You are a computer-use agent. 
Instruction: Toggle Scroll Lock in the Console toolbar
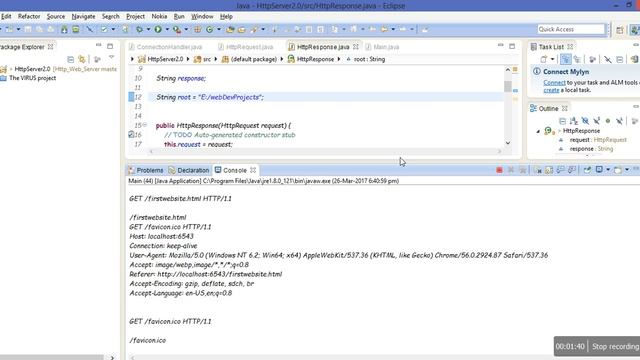pos(549,170)
